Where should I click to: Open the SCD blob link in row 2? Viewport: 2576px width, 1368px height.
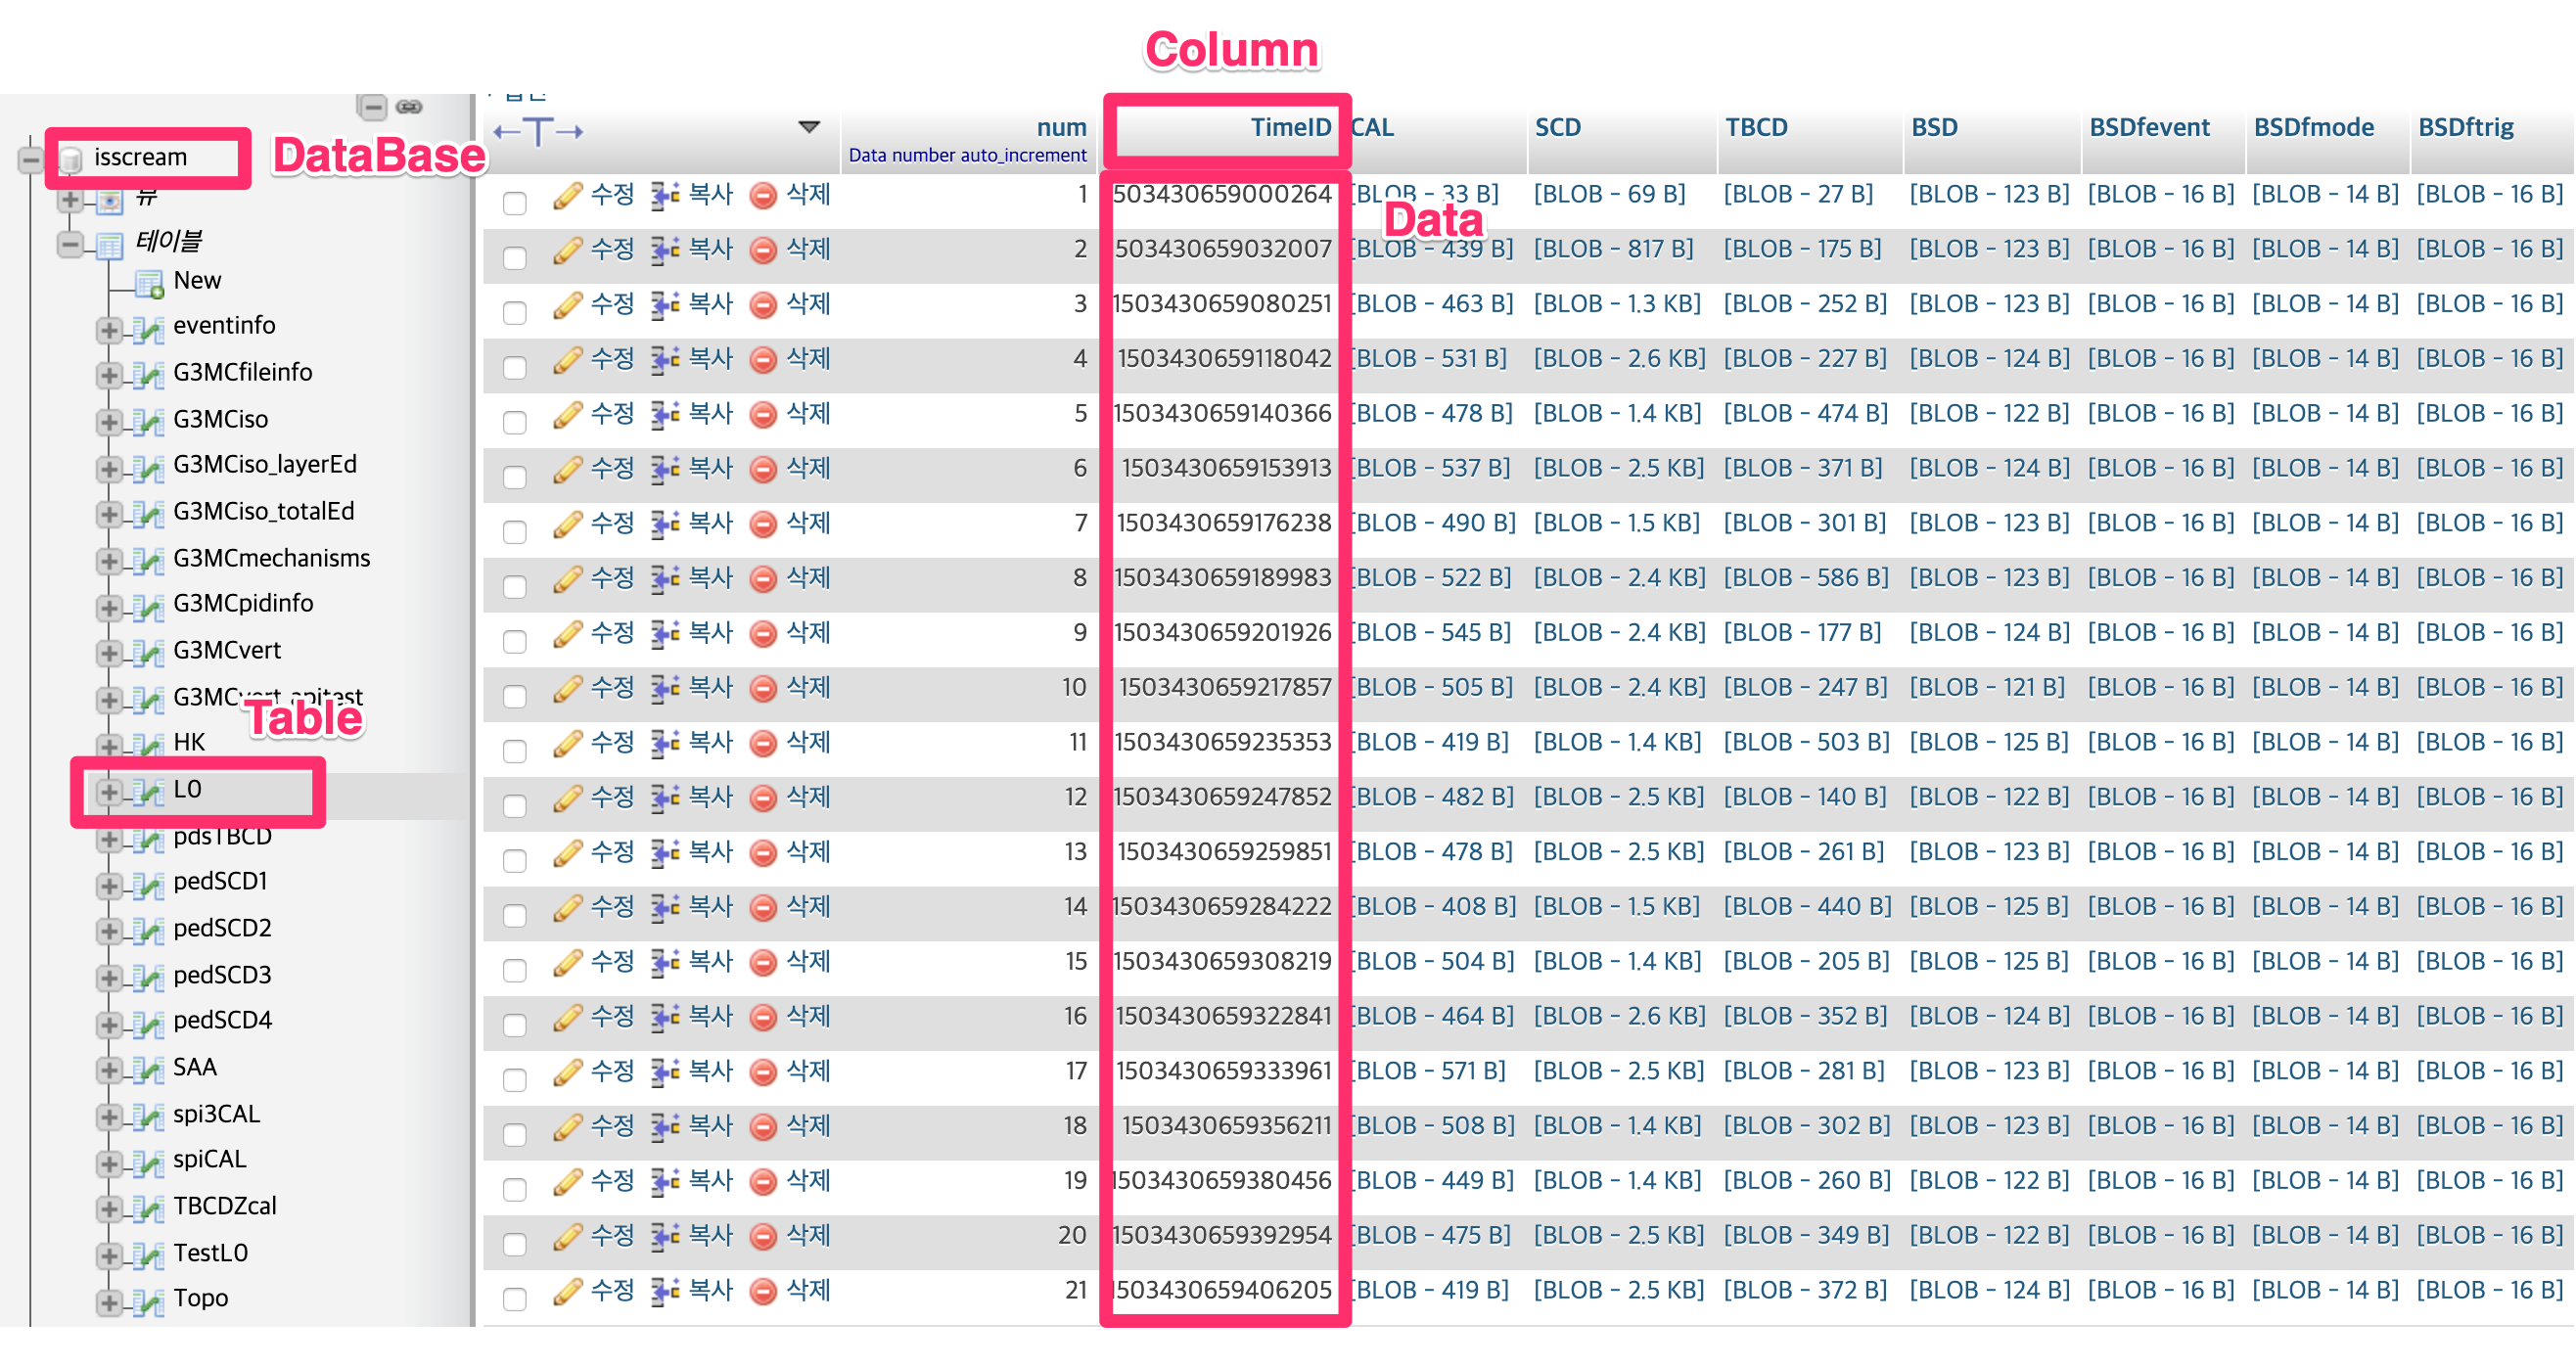pos(1613,250)
